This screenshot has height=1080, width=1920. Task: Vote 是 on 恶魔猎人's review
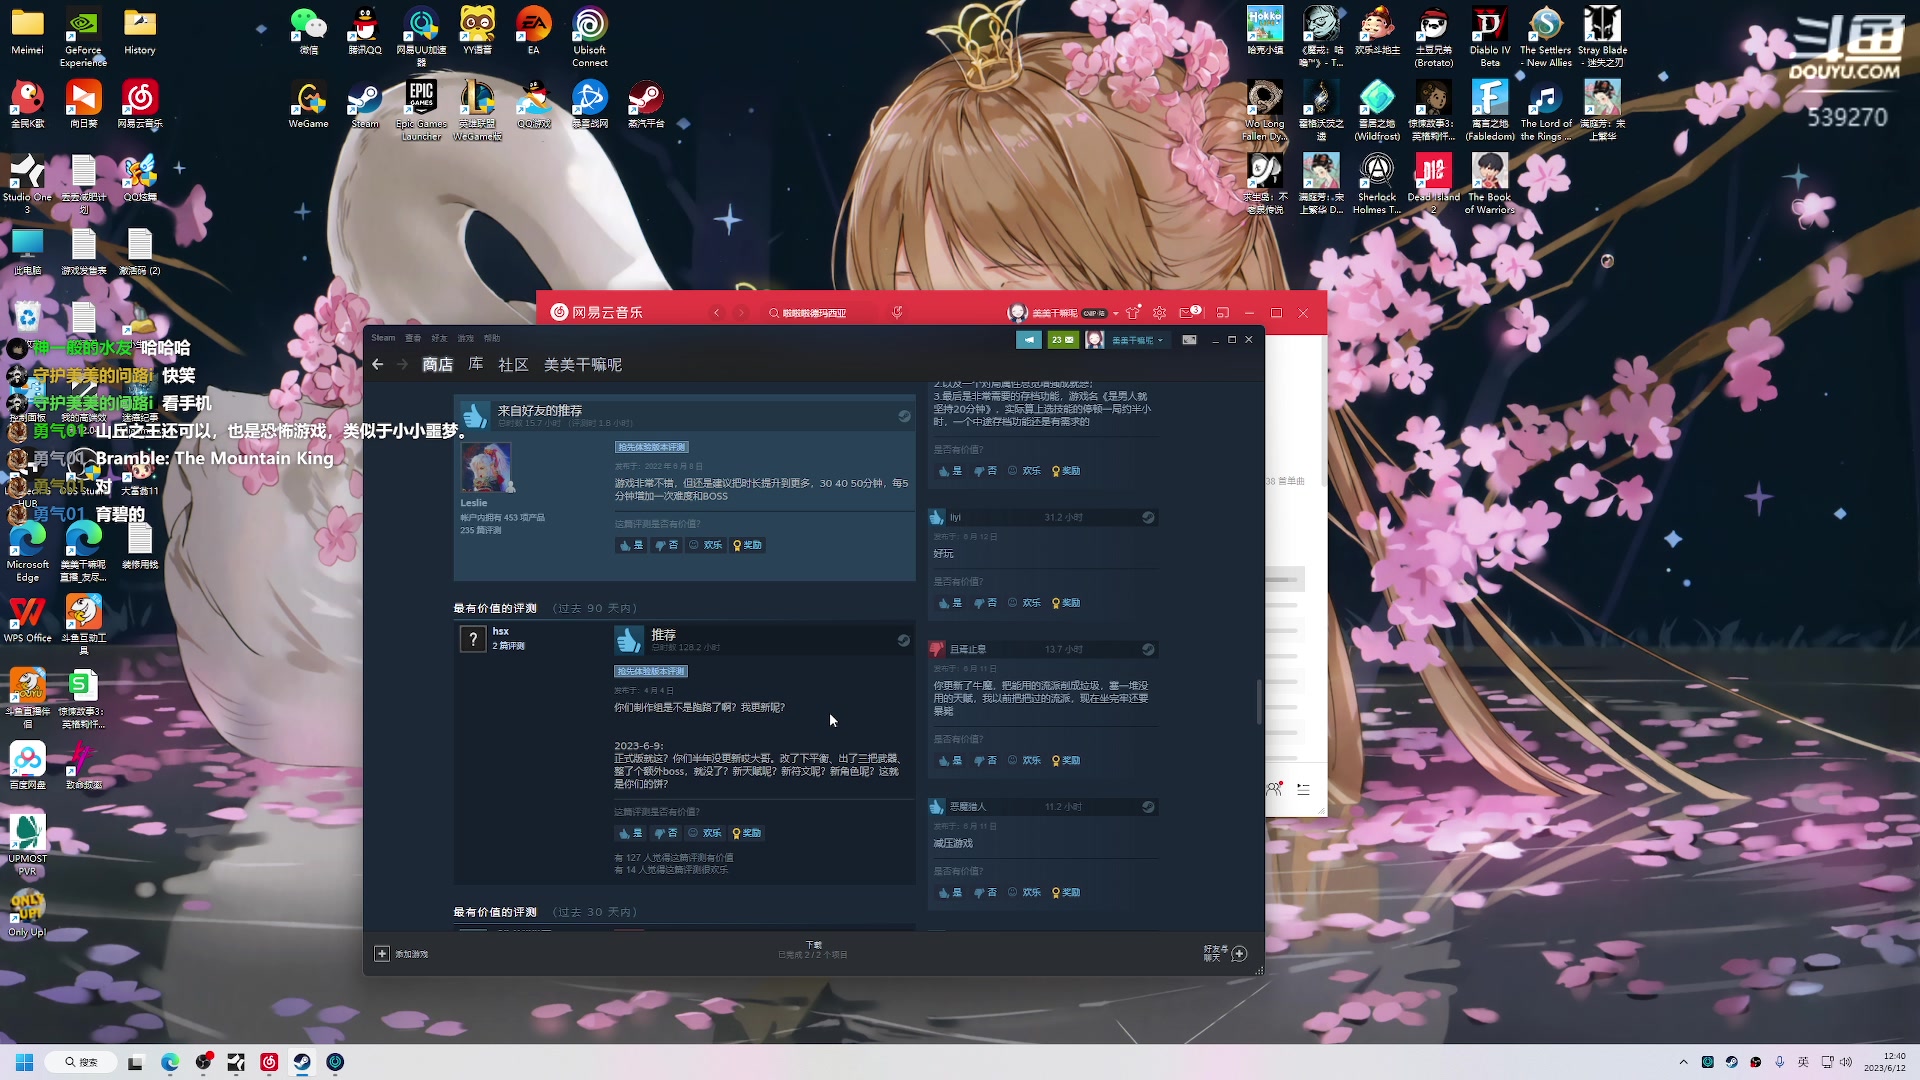tap(950, 893)
